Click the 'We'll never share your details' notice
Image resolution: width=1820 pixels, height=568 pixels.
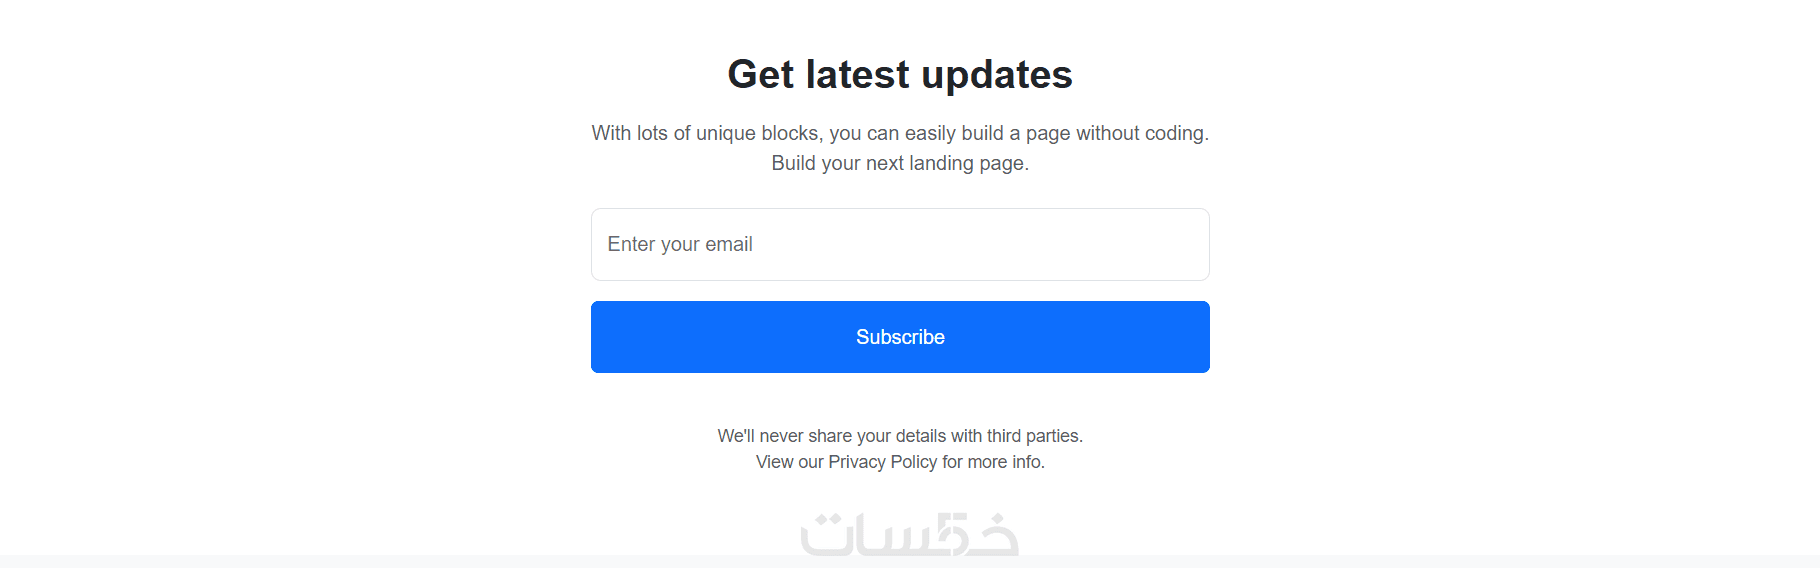[x=900, y=436]
